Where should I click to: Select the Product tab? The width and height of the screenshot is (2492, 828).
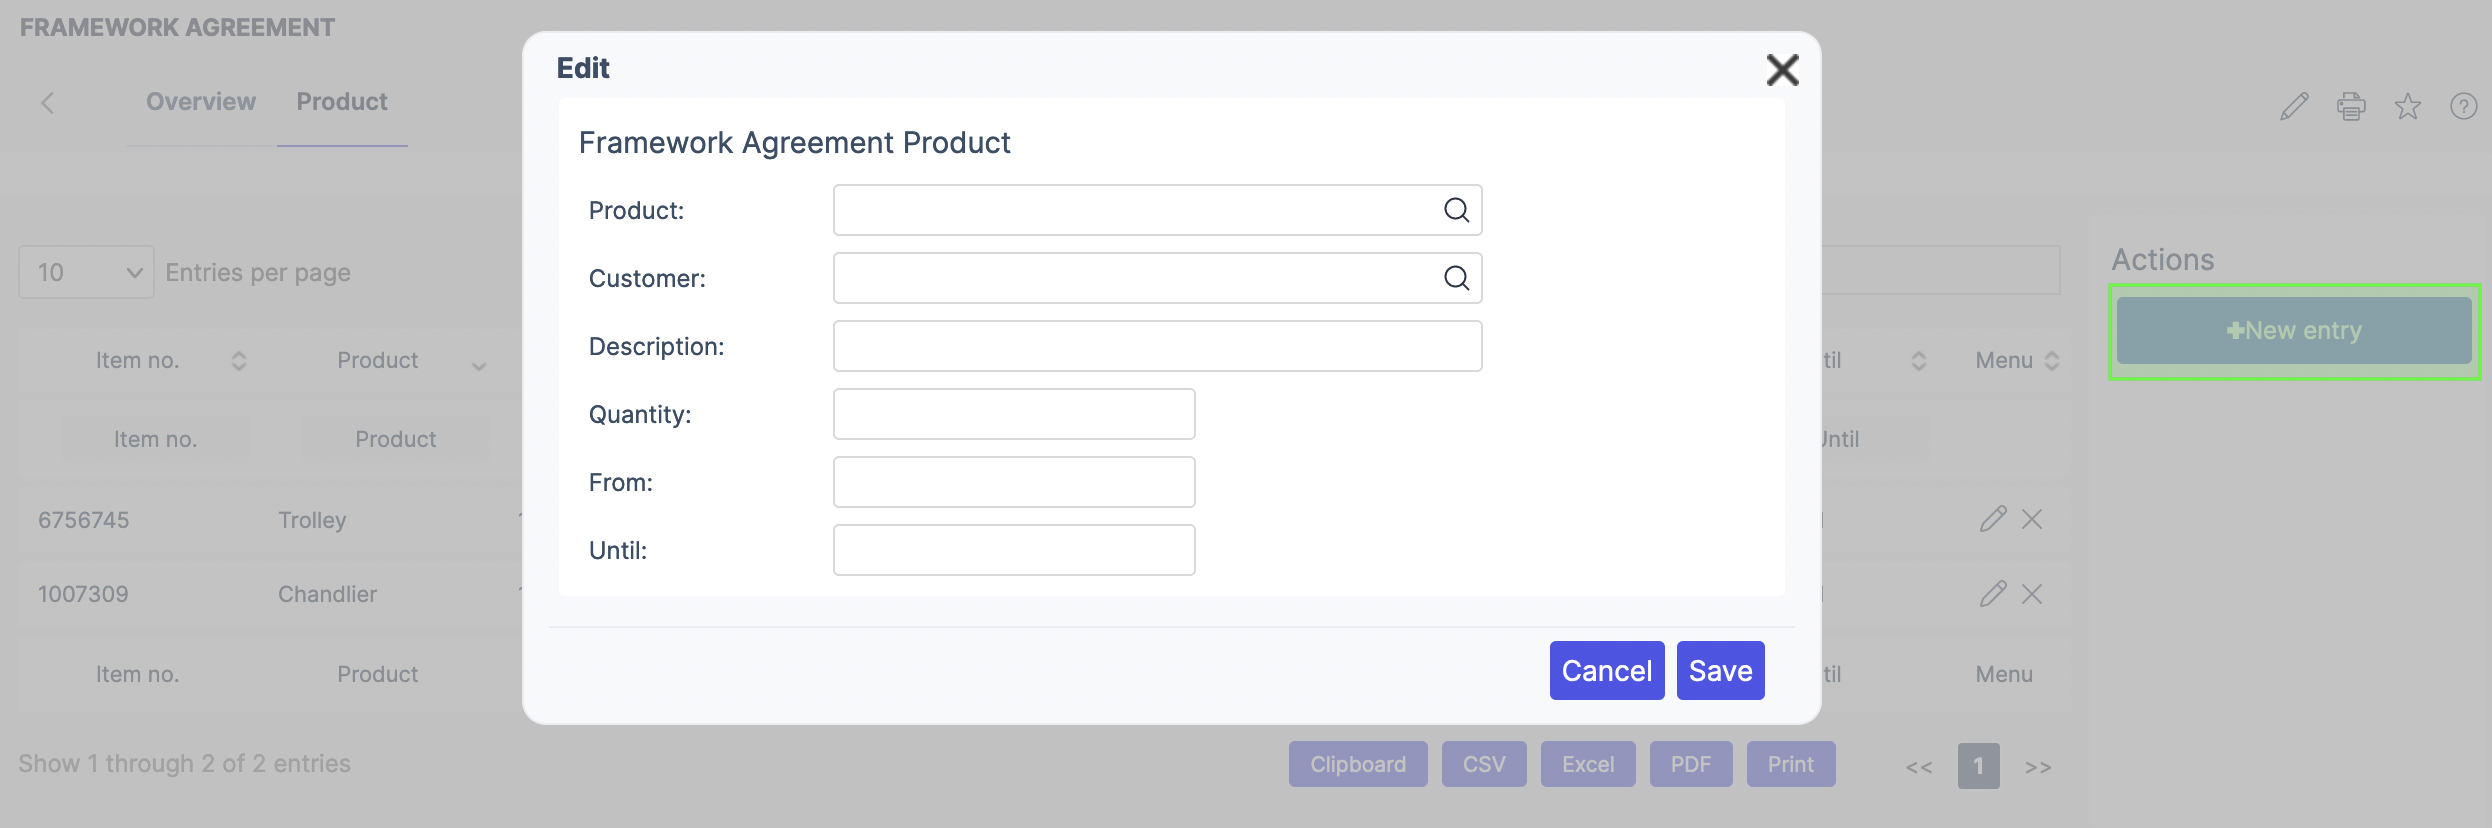(x=342, y=102)
